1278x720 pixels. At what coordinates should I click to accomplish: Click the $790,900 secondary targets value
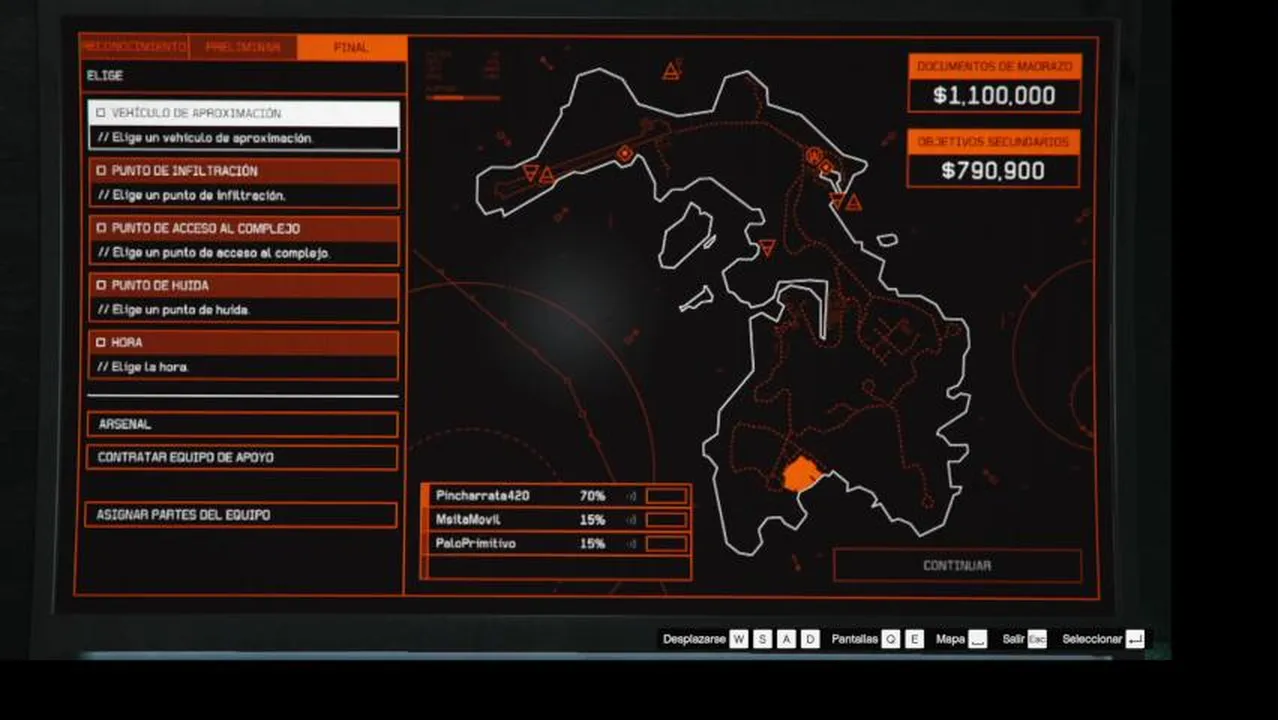coord(993,171)
